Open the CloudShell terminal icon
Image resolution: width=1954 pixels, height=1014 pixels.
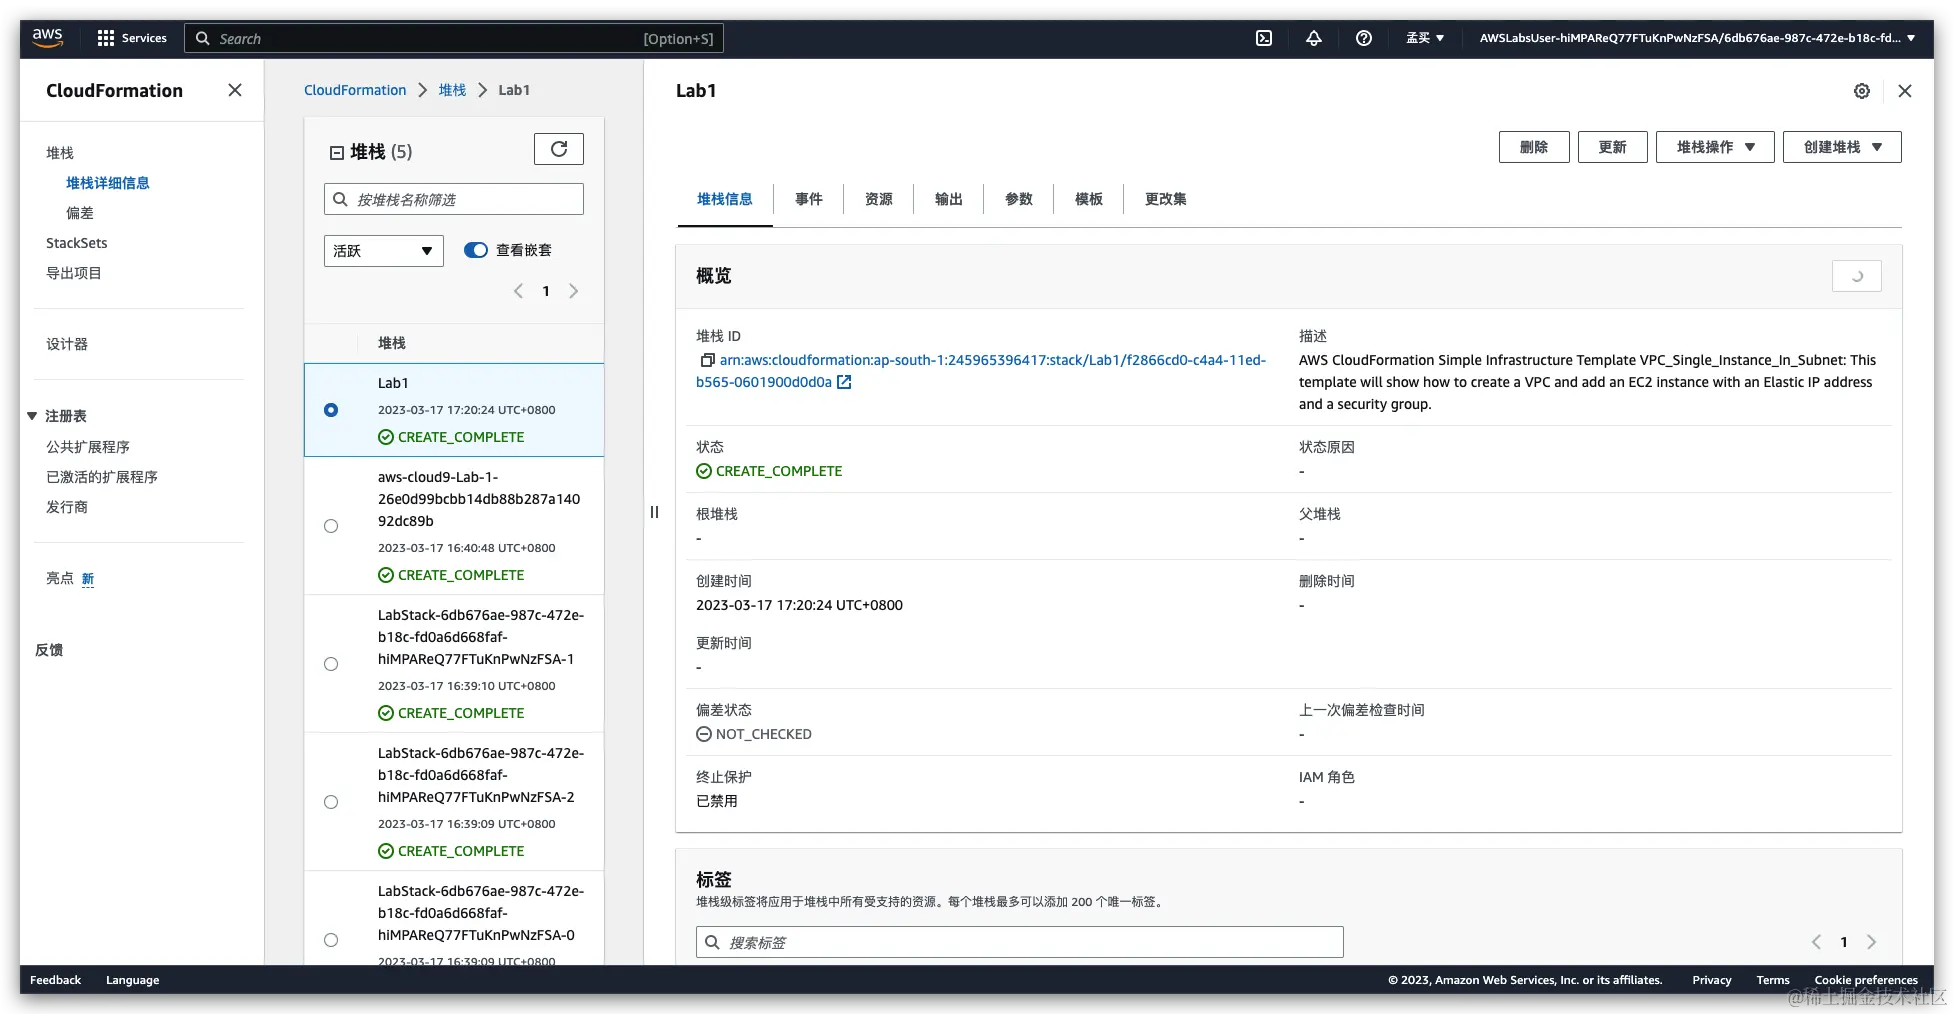1264,38
